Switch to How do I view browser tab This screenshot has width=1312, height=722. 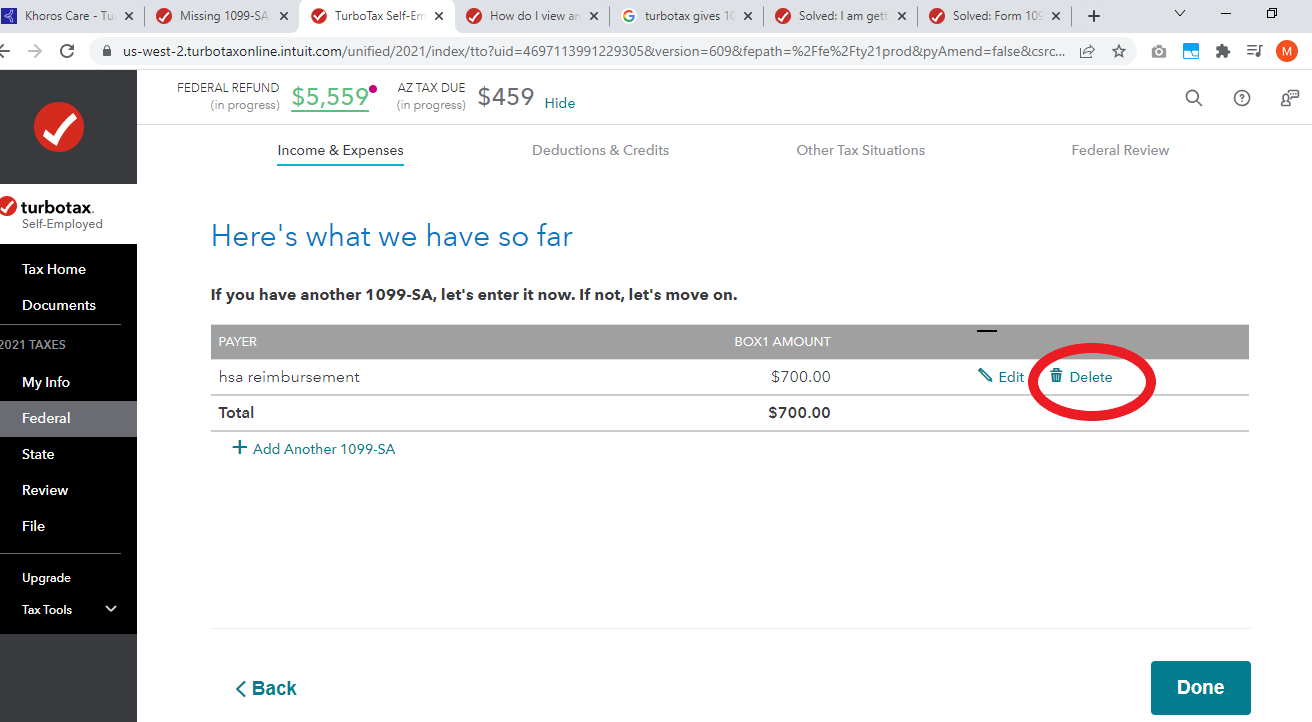(530, 16)
